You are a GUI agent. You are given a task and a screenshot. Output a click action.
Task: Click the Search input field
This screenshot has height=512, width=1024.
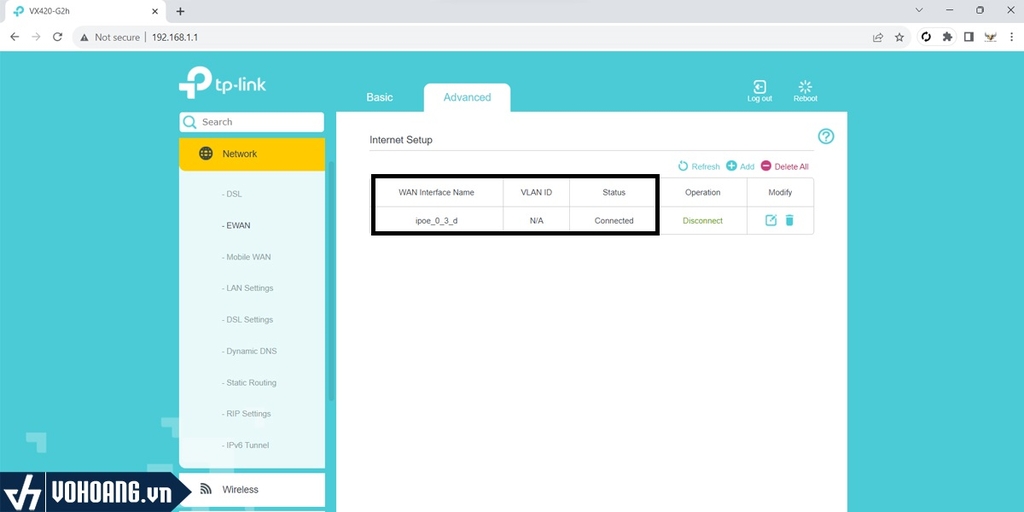[251, 122]
